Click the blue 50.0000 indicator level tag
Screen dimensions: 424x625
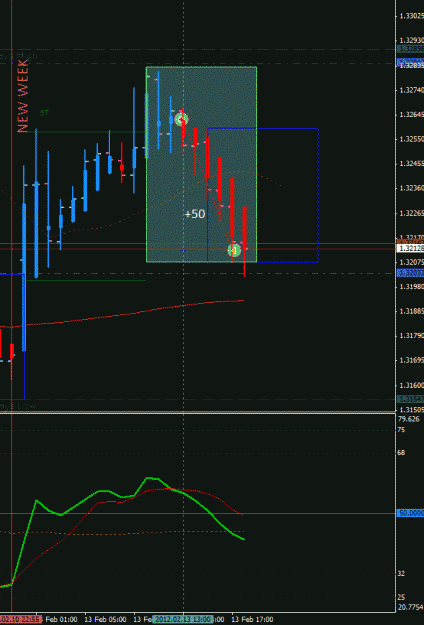point(411,513)
